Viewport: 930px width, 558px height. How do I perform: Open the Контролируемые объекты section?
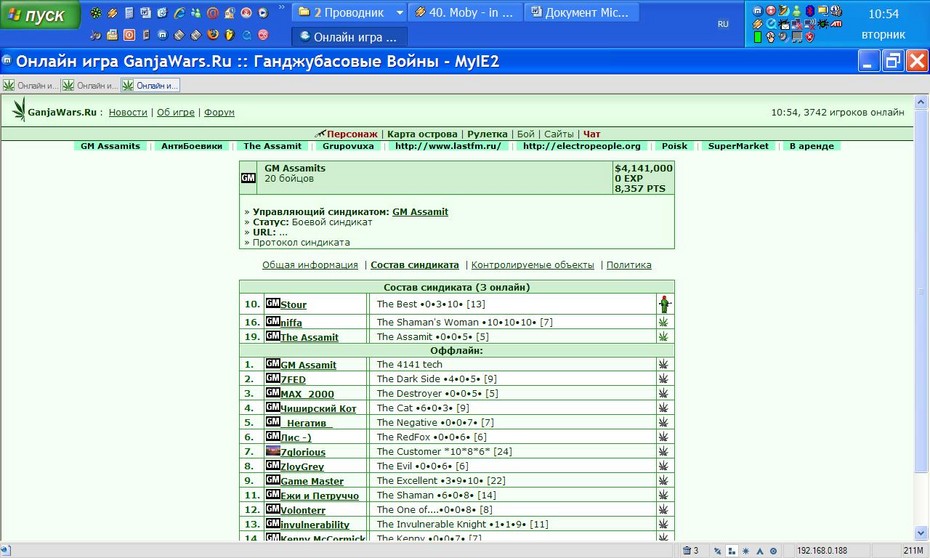coord(532,265)
